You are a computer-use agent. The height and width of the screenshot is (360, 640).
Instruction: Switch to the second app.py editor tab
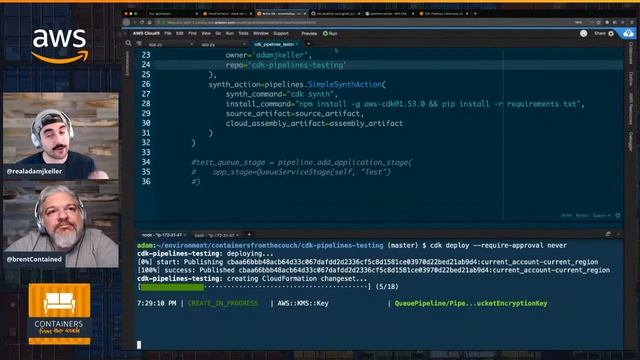(208, 44)
